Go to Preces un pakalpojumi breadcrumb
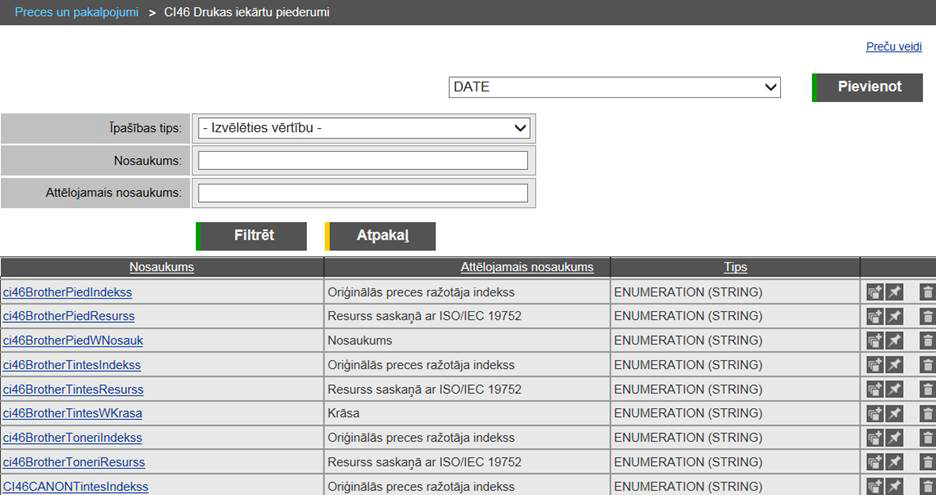936x495 pixels. (76, 12)
